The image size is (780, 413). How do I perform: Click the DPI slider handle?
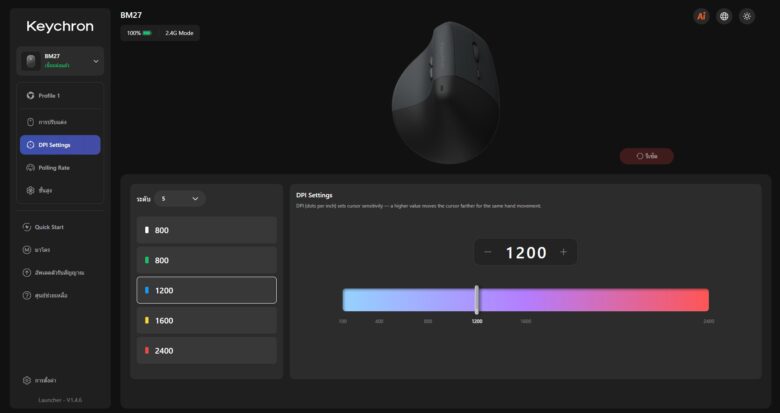[477, 300]
